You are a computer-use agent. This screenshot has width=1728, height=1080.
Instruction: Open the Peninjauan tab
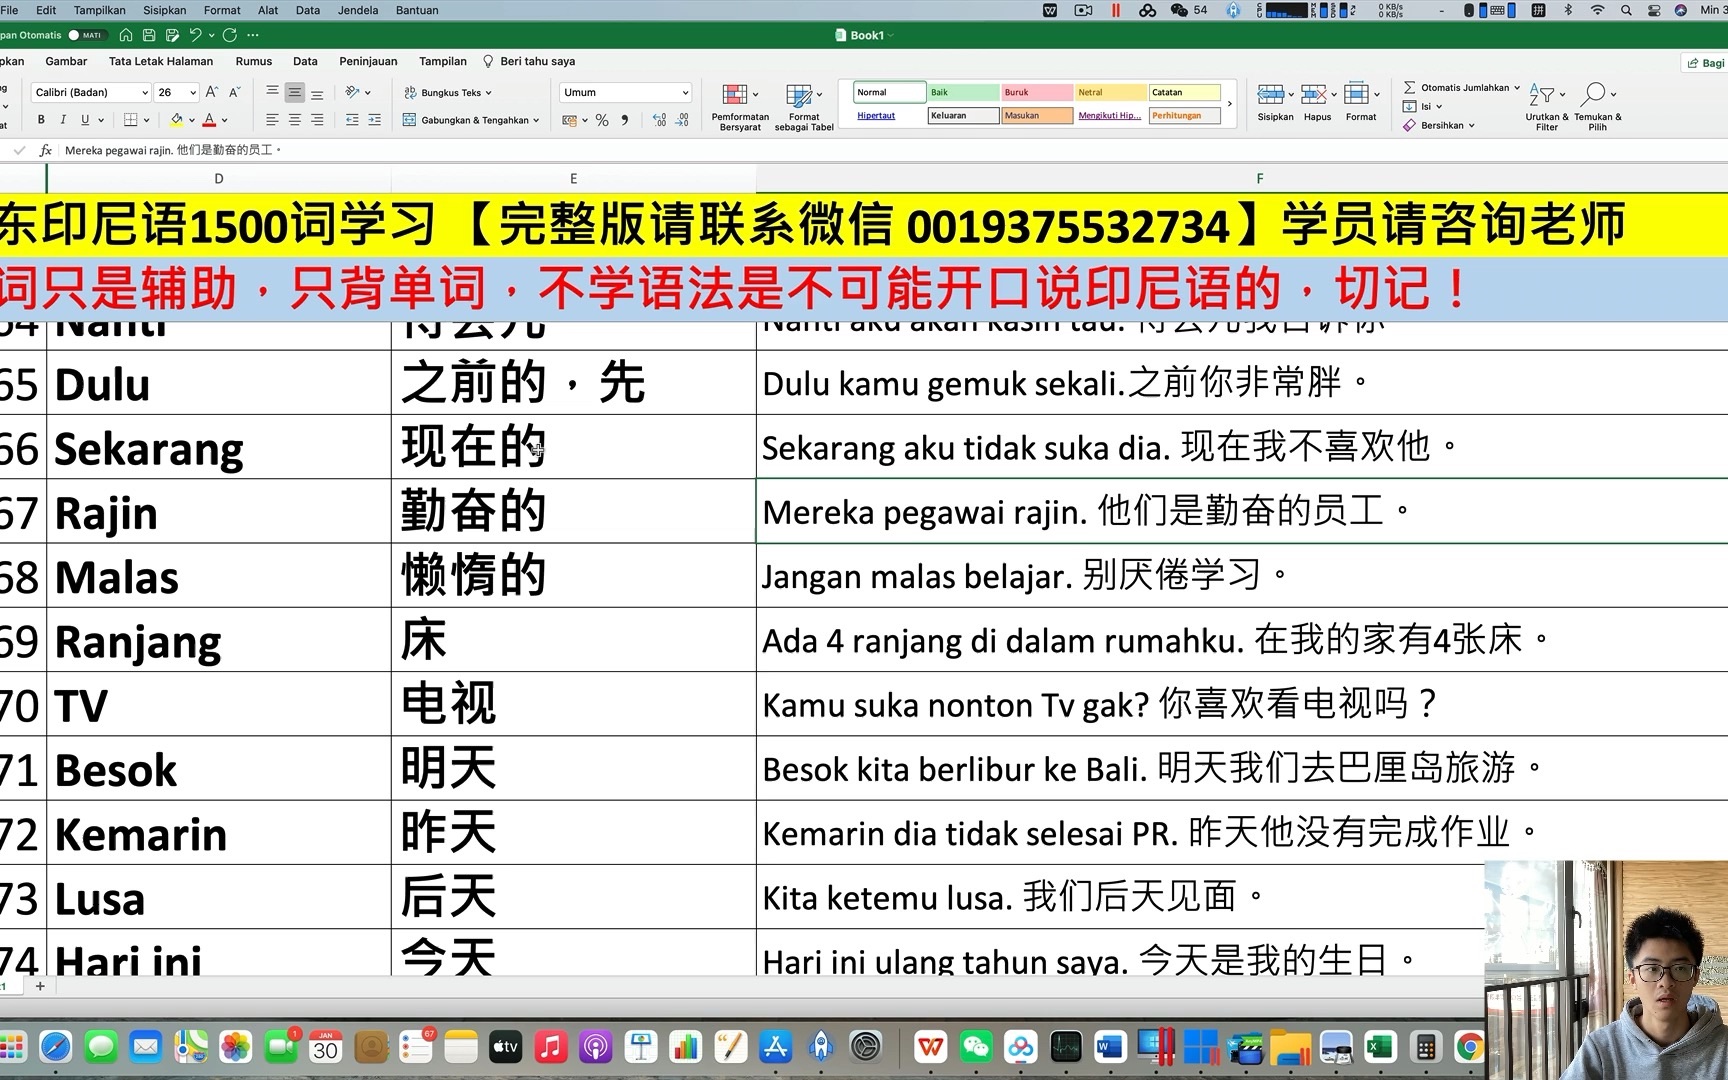[368, 61]
